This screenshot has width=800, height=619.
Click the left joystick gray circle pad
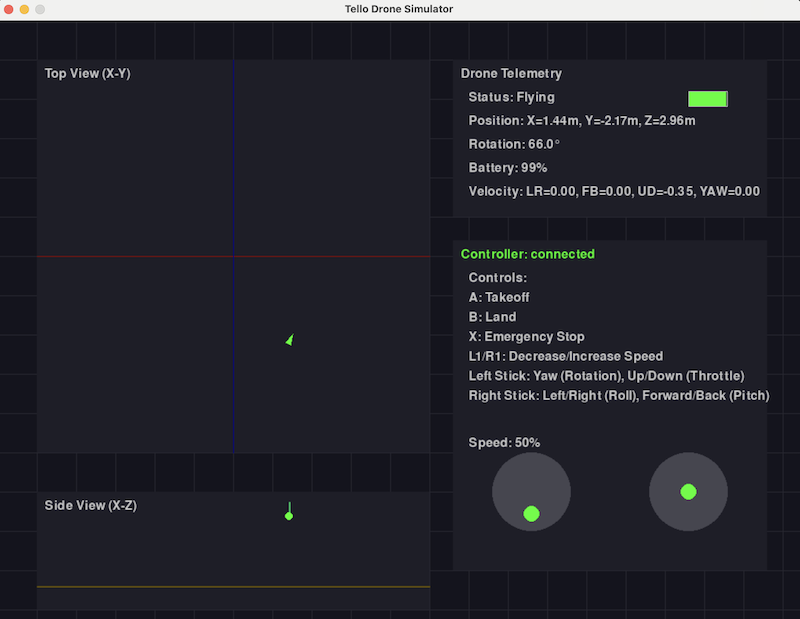[x=531, y=492]
